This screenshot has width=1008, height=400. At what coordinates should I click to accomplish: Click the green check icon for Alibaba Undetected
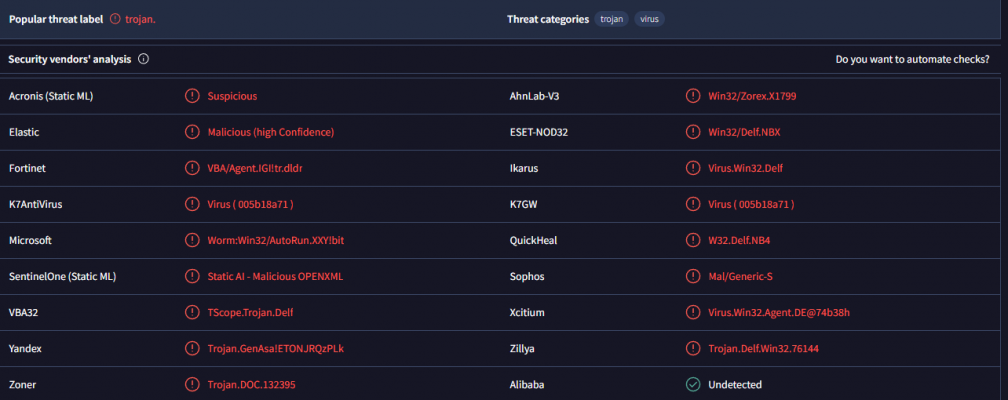pyautogui.click(x=692, y=385)
